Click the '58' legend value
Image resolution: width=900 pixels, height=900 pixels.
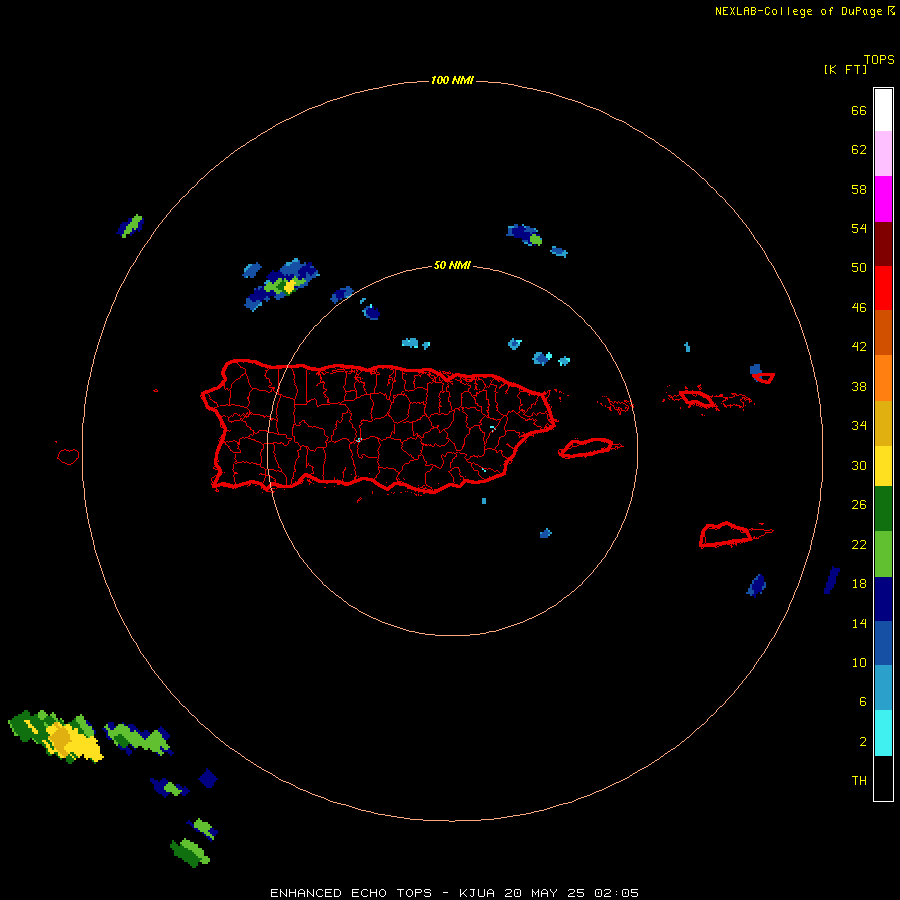click(x=859, y=189)
